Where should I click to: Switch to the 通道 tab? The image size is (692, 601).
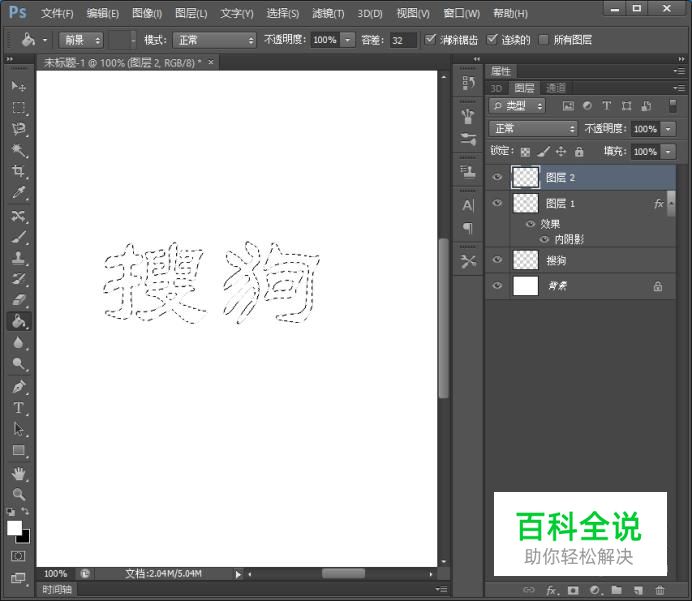click(x=556, y=88)
